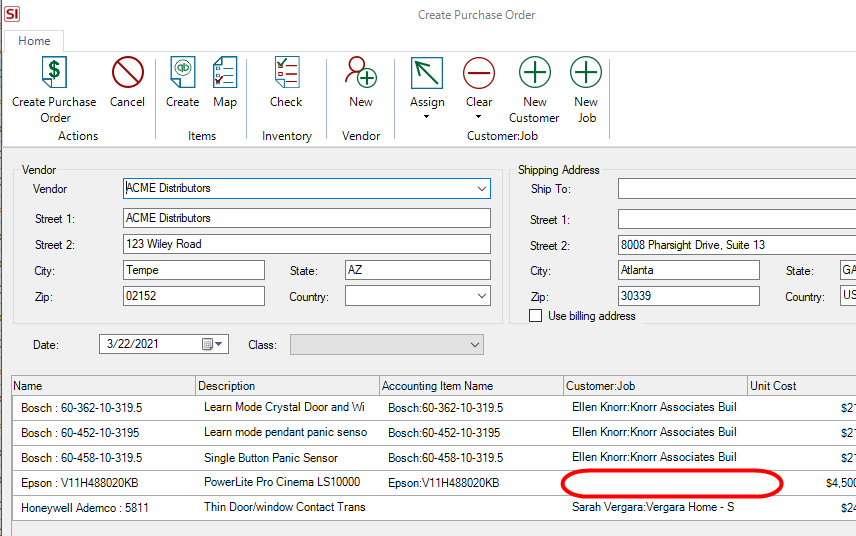Screen dimensions: 856x536
Task: Click the vendor City field containing Tempe
Action: [x=194, y=270]
